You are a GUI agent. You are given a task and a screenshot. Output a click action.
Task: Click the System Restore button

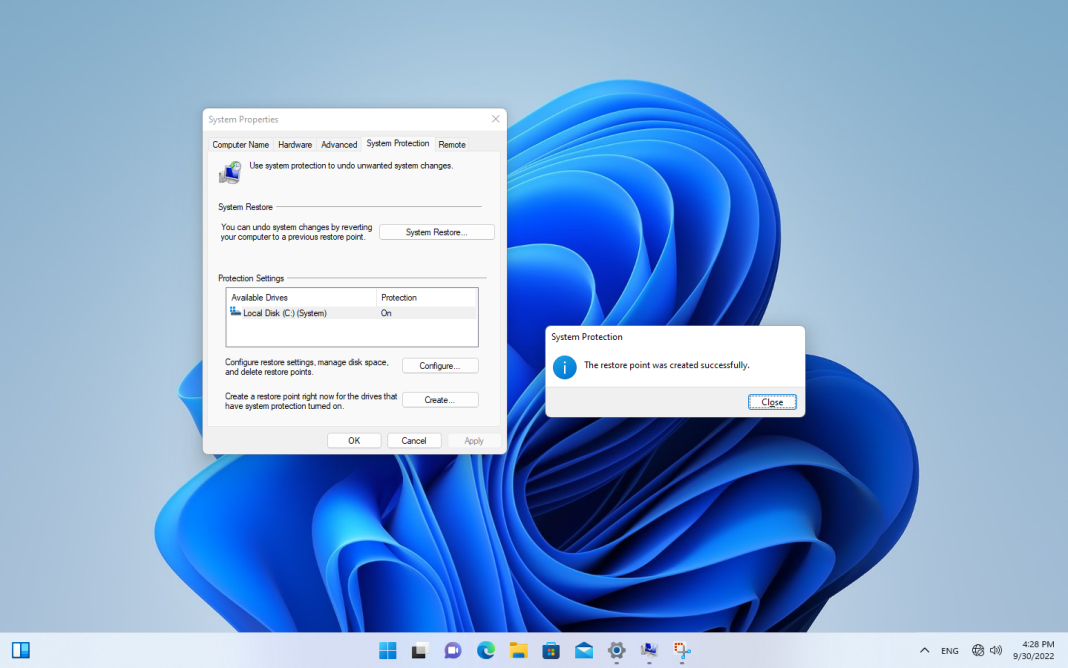(436, 231)
